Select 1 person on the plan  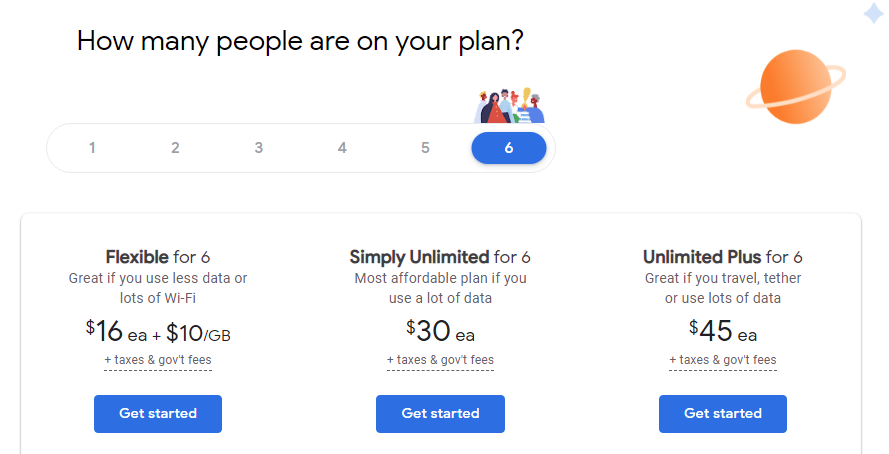pyautogui.click(x=92, y=148)
